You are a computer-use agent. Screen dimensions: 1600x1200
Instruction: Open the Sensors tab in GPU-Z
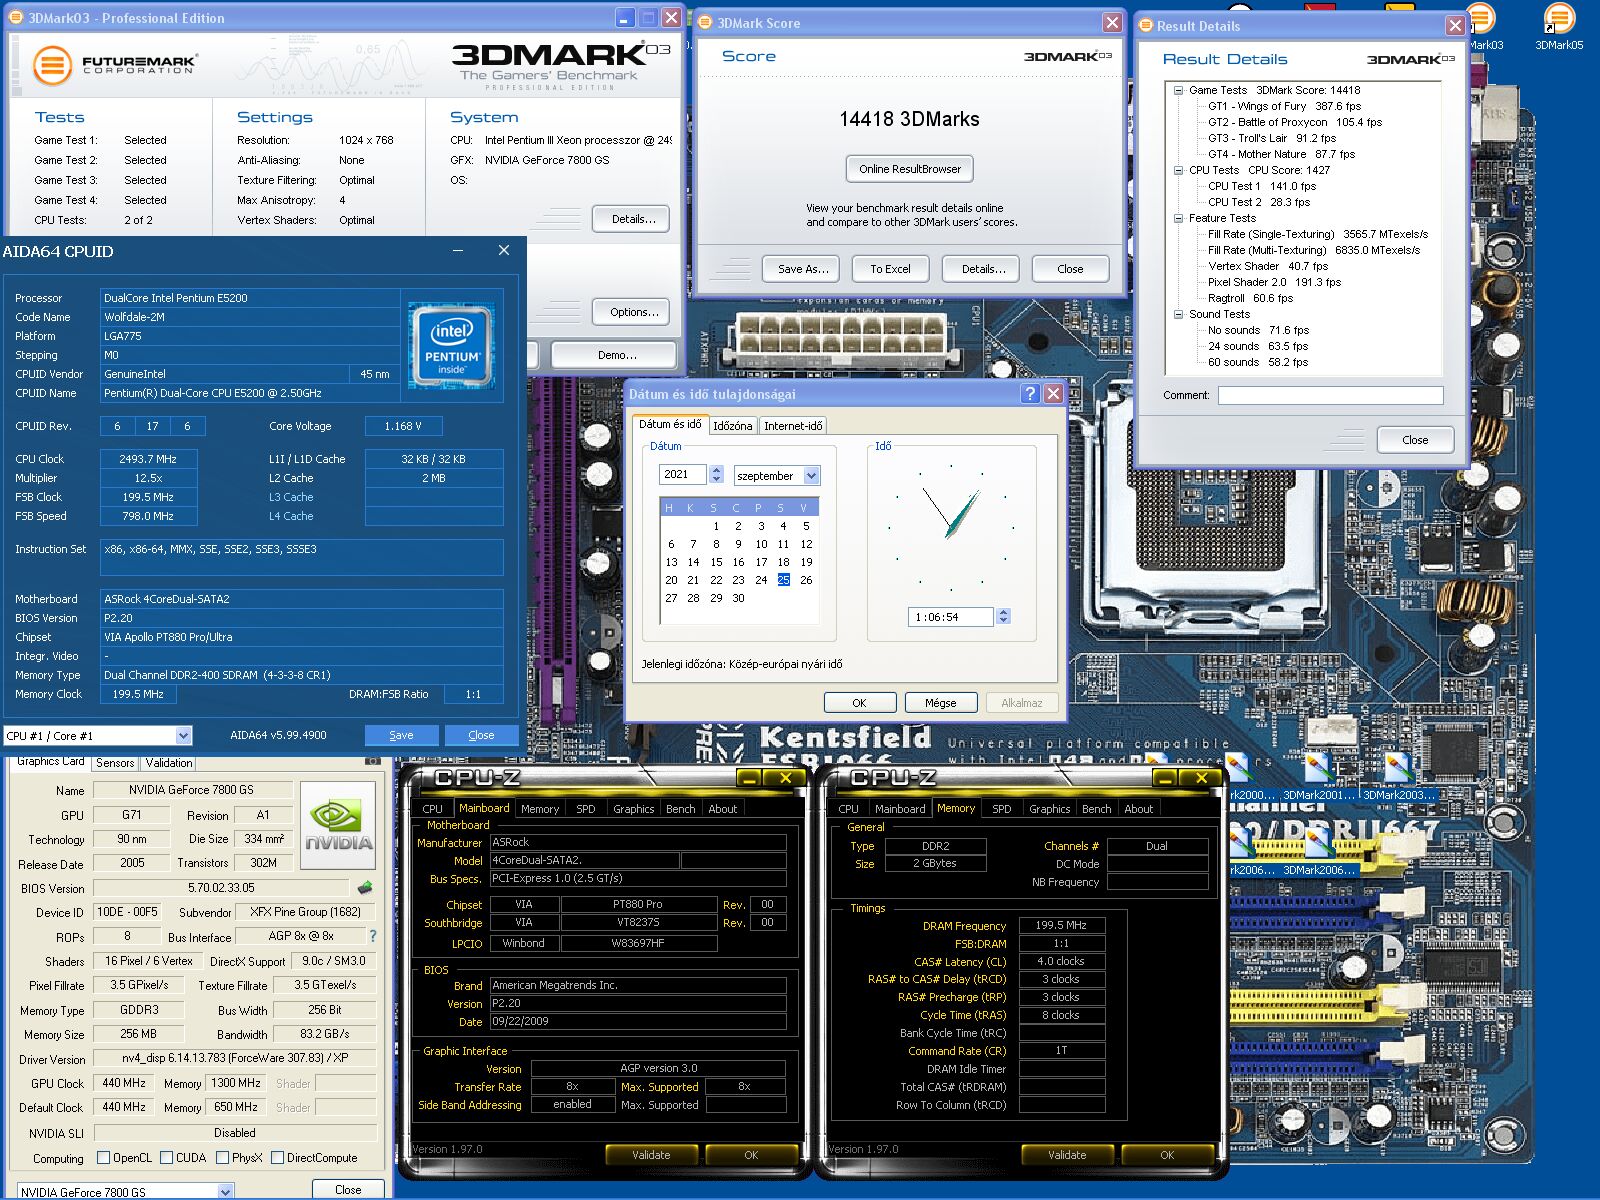(115, 763)
